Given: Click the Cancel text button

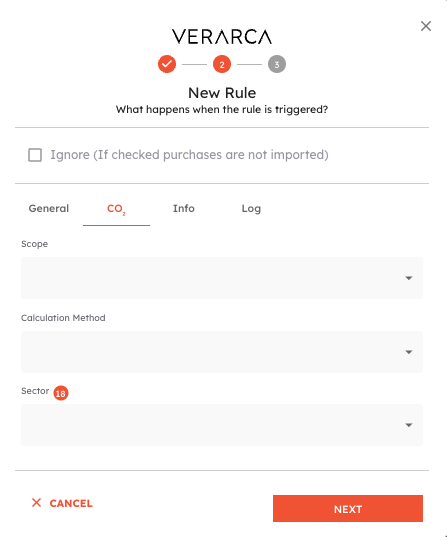Looking at the screenshot, I should [x=71, y=503].
